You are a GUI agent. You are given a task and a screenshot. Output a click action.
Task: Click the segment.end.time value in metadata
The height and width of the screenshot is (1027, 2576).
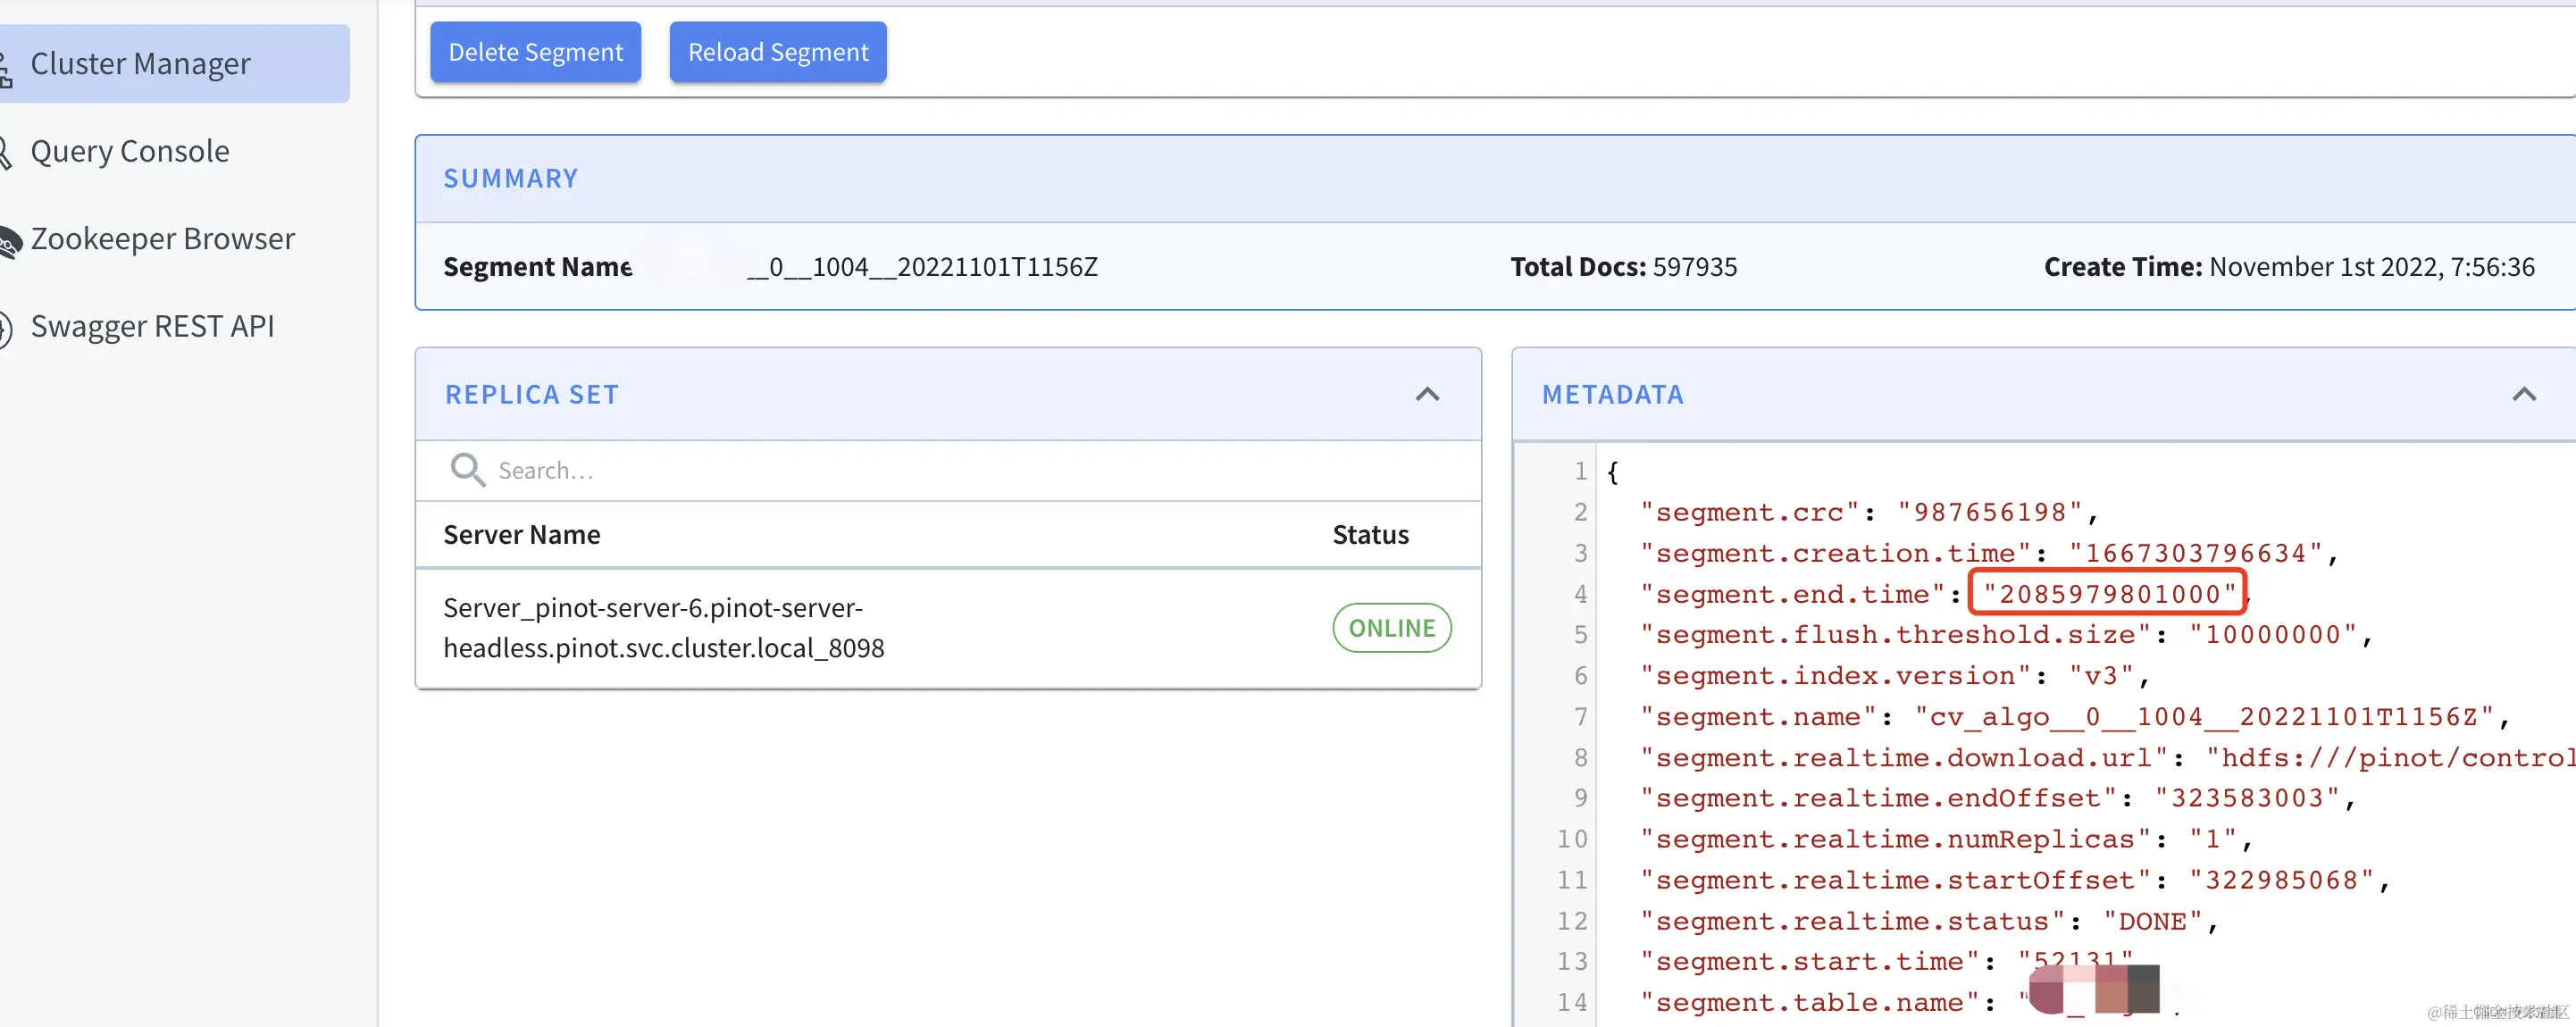pyautogui.click(x=2108, y=594)
